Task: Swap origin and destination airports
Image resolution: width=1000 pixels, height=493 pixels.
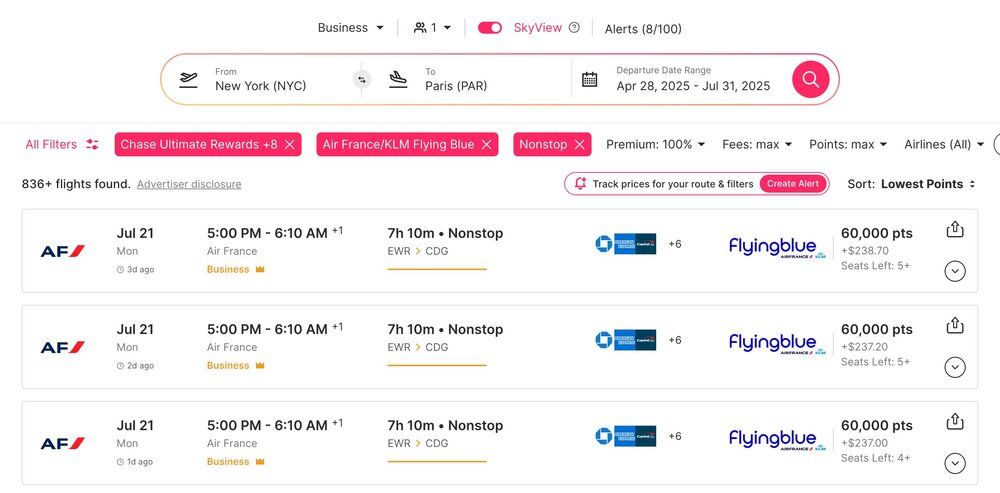Action: pos(362,79)
